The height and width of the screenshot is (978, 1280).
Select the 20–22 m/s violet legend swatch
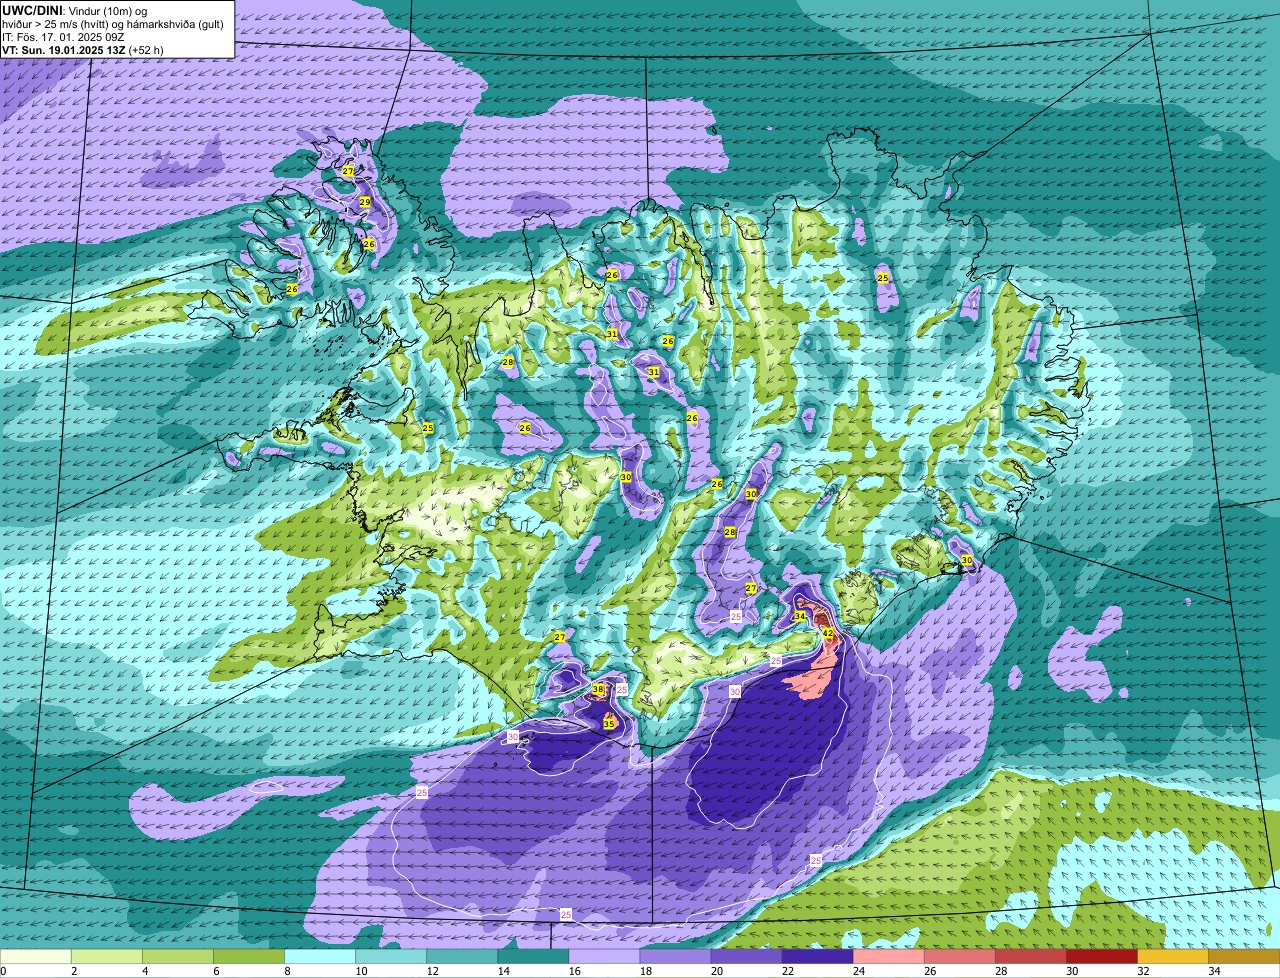(746, 957)
